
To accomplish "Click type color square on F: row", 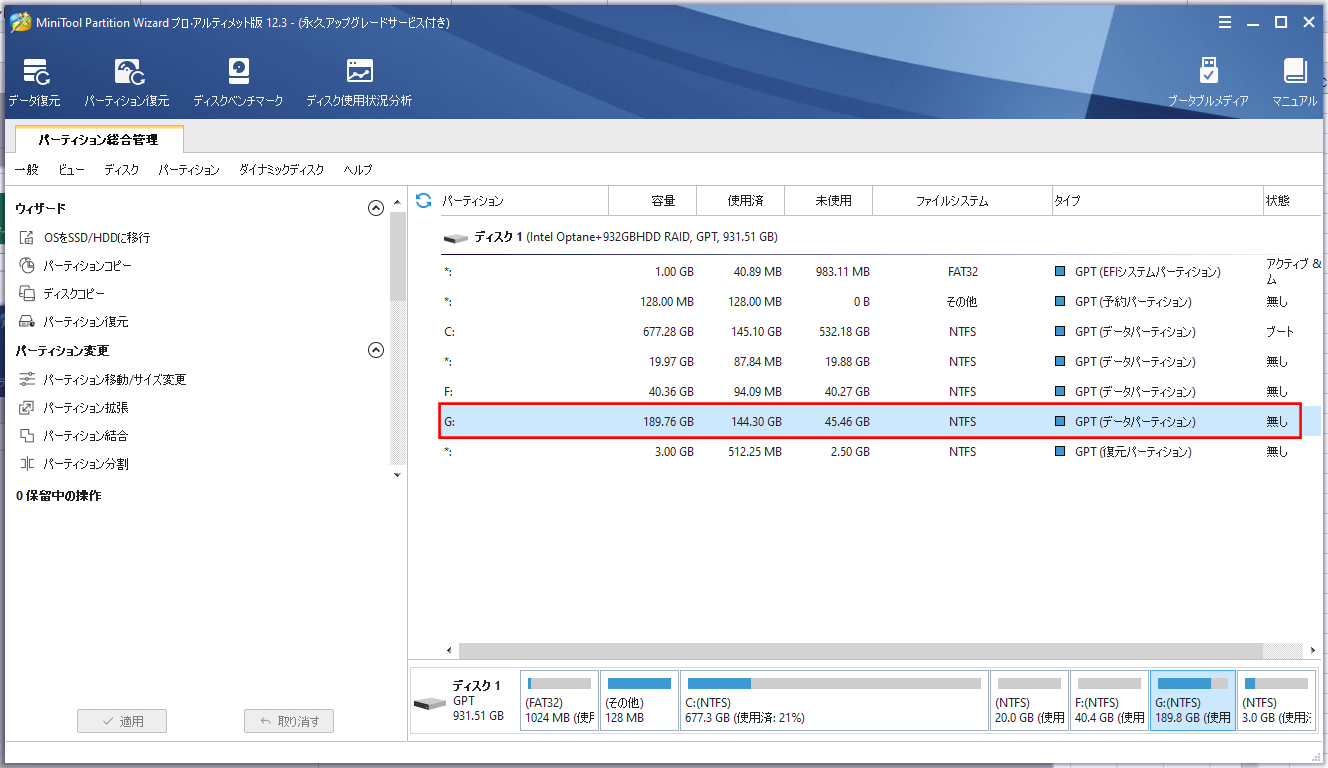I will (1060, 392).
